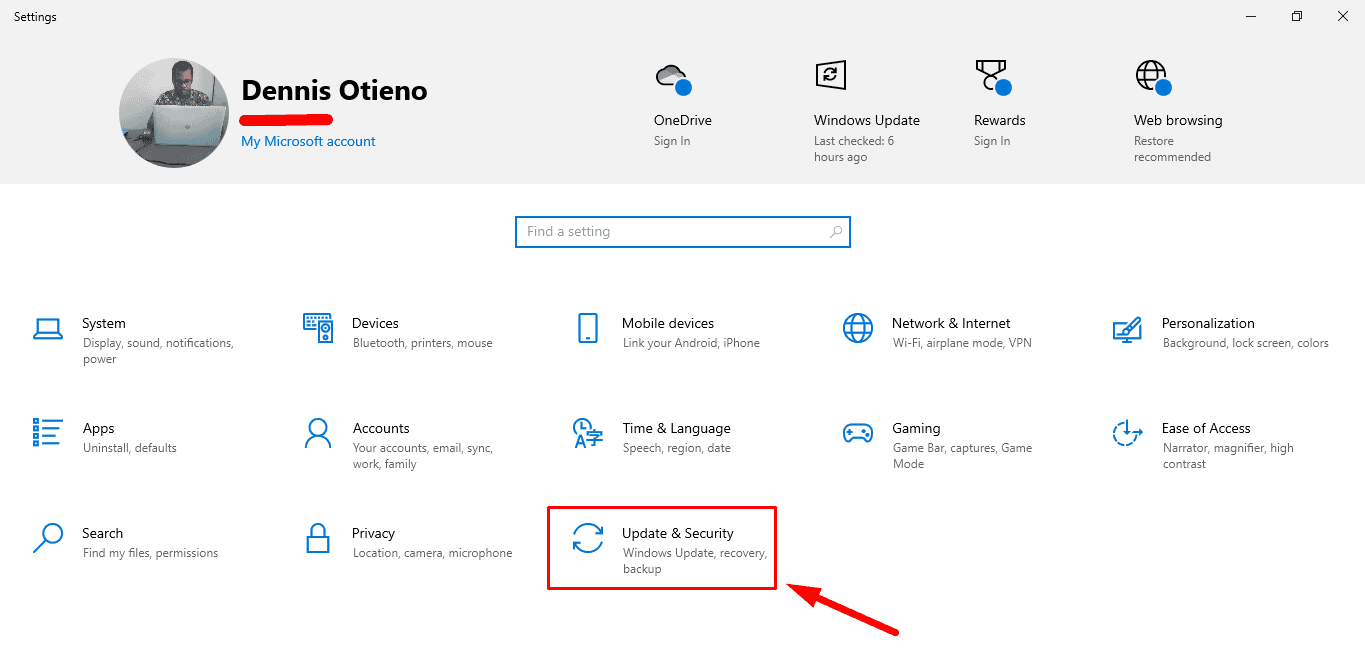
Task: Click 'Restore recommended' text
Action: 1172,149
